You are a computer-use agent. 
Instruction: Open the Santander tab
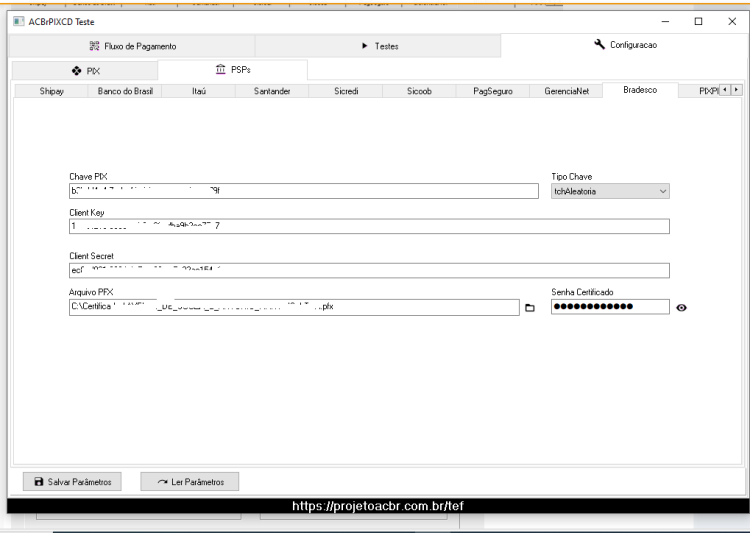[x=272, y=91]
